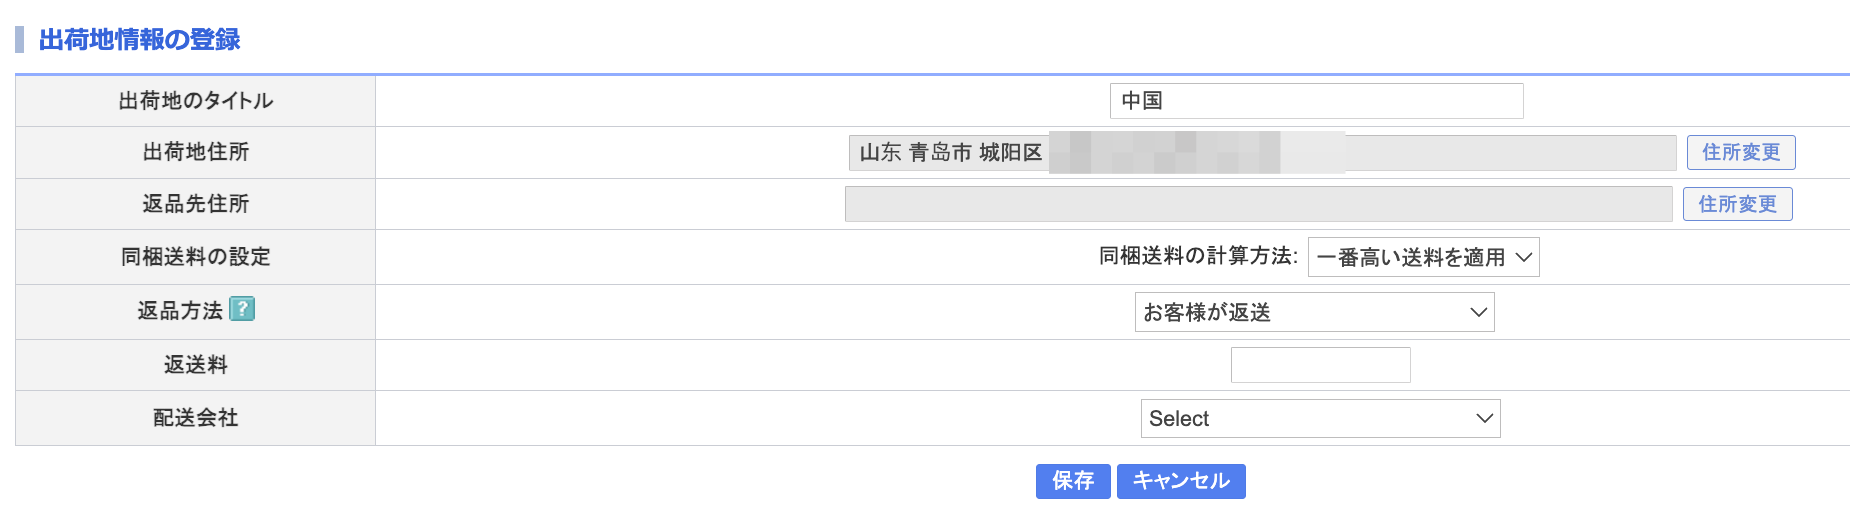Click the 出荷地住所 address field
The image size is (1850, 516).
coord(1262,153)
